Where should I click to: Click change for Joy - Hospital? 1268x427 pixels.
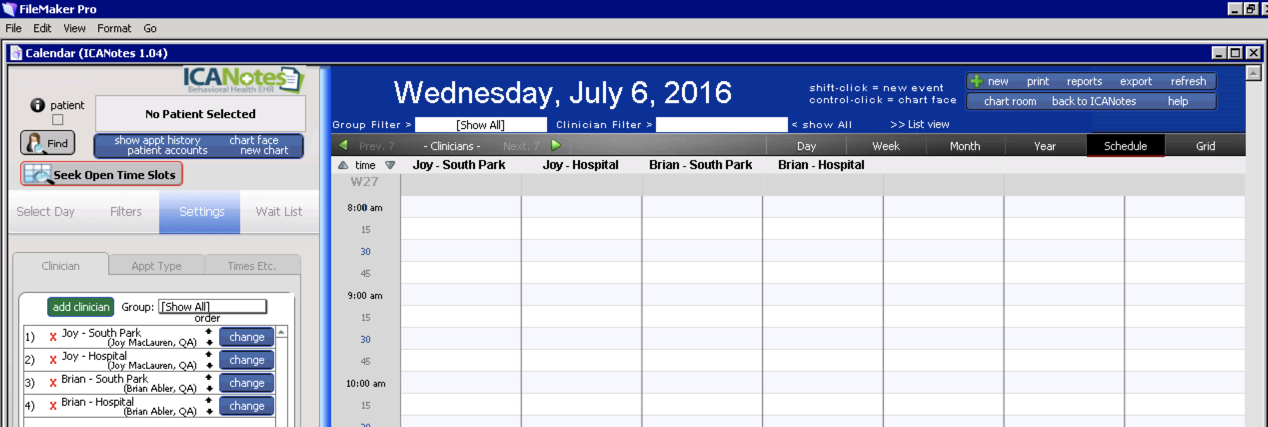(x=246, y=360)
